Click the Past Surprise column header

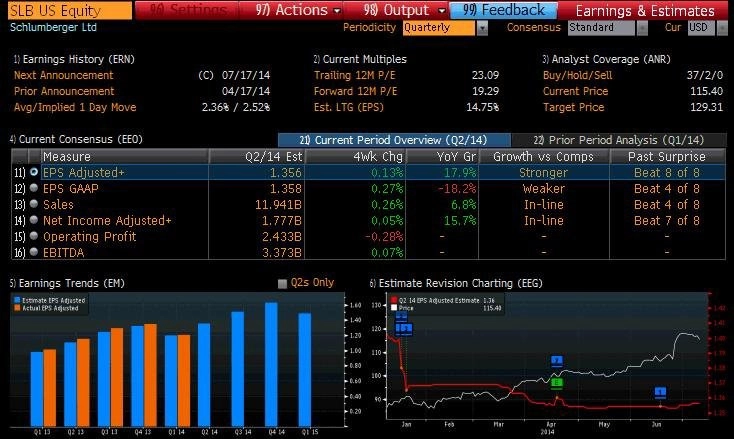(x=668, y=156)
